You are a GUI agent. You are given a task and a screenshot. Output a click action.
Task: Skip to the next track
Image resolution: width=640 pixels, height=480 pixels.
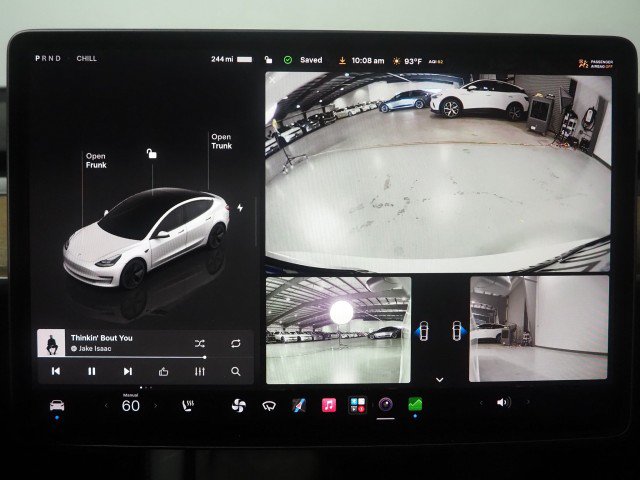[x=127, y=371]
